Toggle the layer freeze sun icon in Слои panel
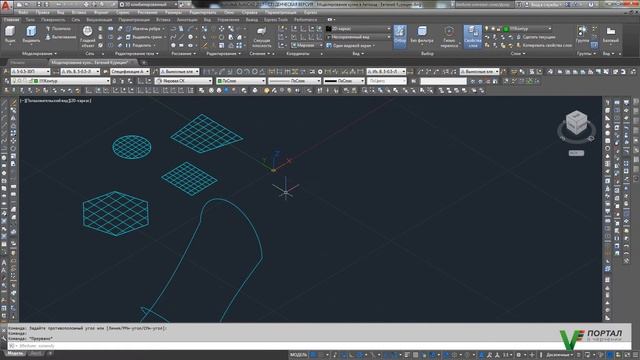Image resolution: width=640 pixels, height=360 pixels. click(493, 29)
